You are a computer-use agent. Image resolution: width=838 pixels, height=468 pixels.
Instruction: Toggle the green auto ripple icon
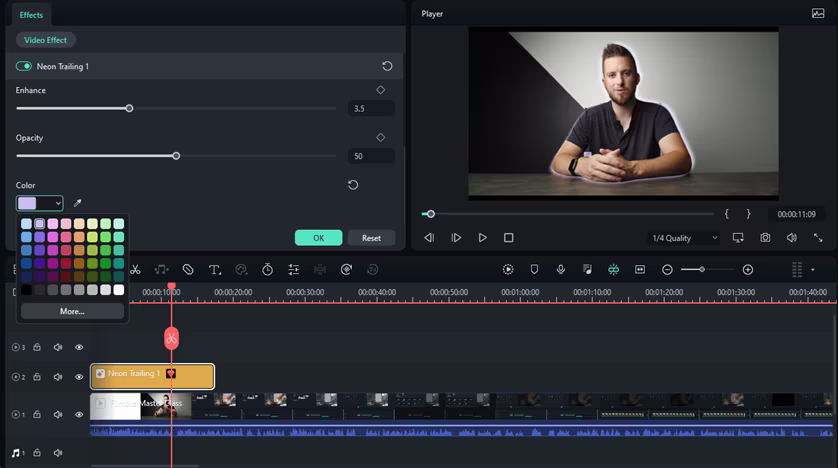[x=614, y=270]
